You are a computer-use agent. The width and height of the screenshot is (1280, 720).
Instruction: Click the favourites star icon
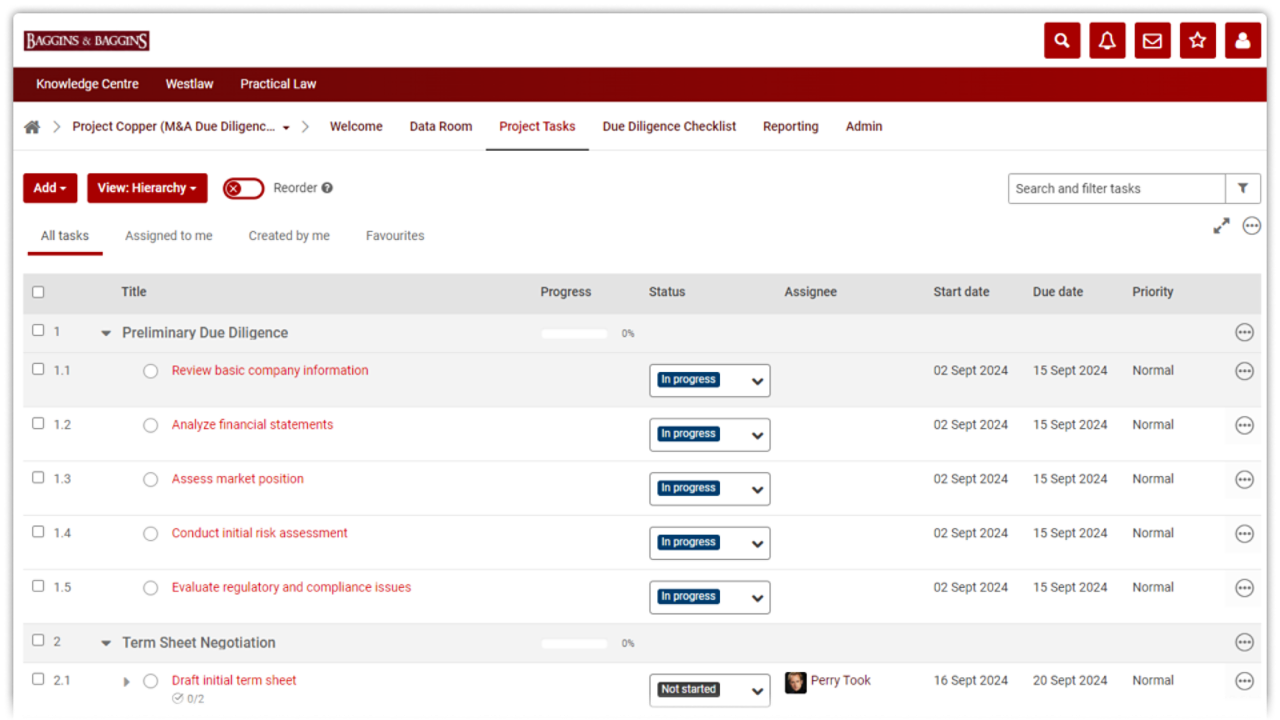1197,41
